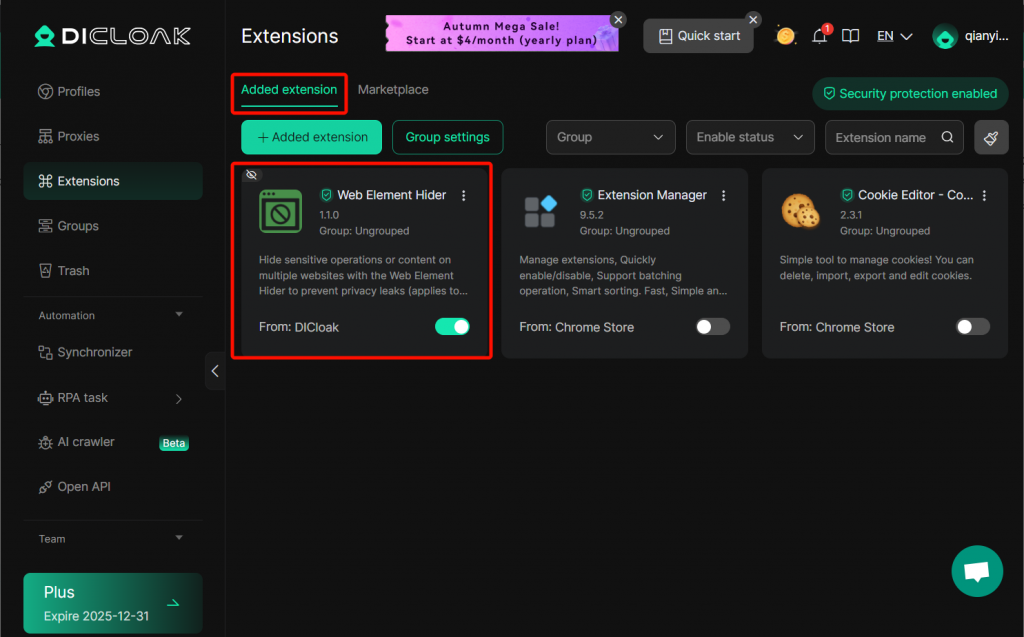This screenshot has width=1024, height=637.
Task: Open Extension Manager three-dot menu
Action: 723,196
